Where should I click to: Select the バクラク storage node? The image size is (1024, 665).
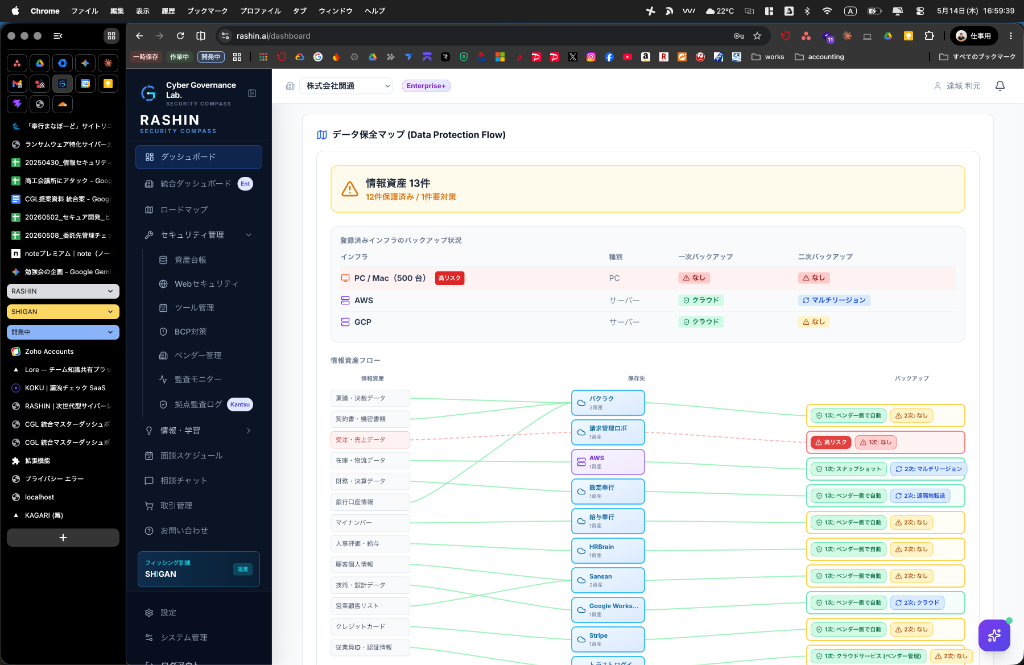[607, 402]
